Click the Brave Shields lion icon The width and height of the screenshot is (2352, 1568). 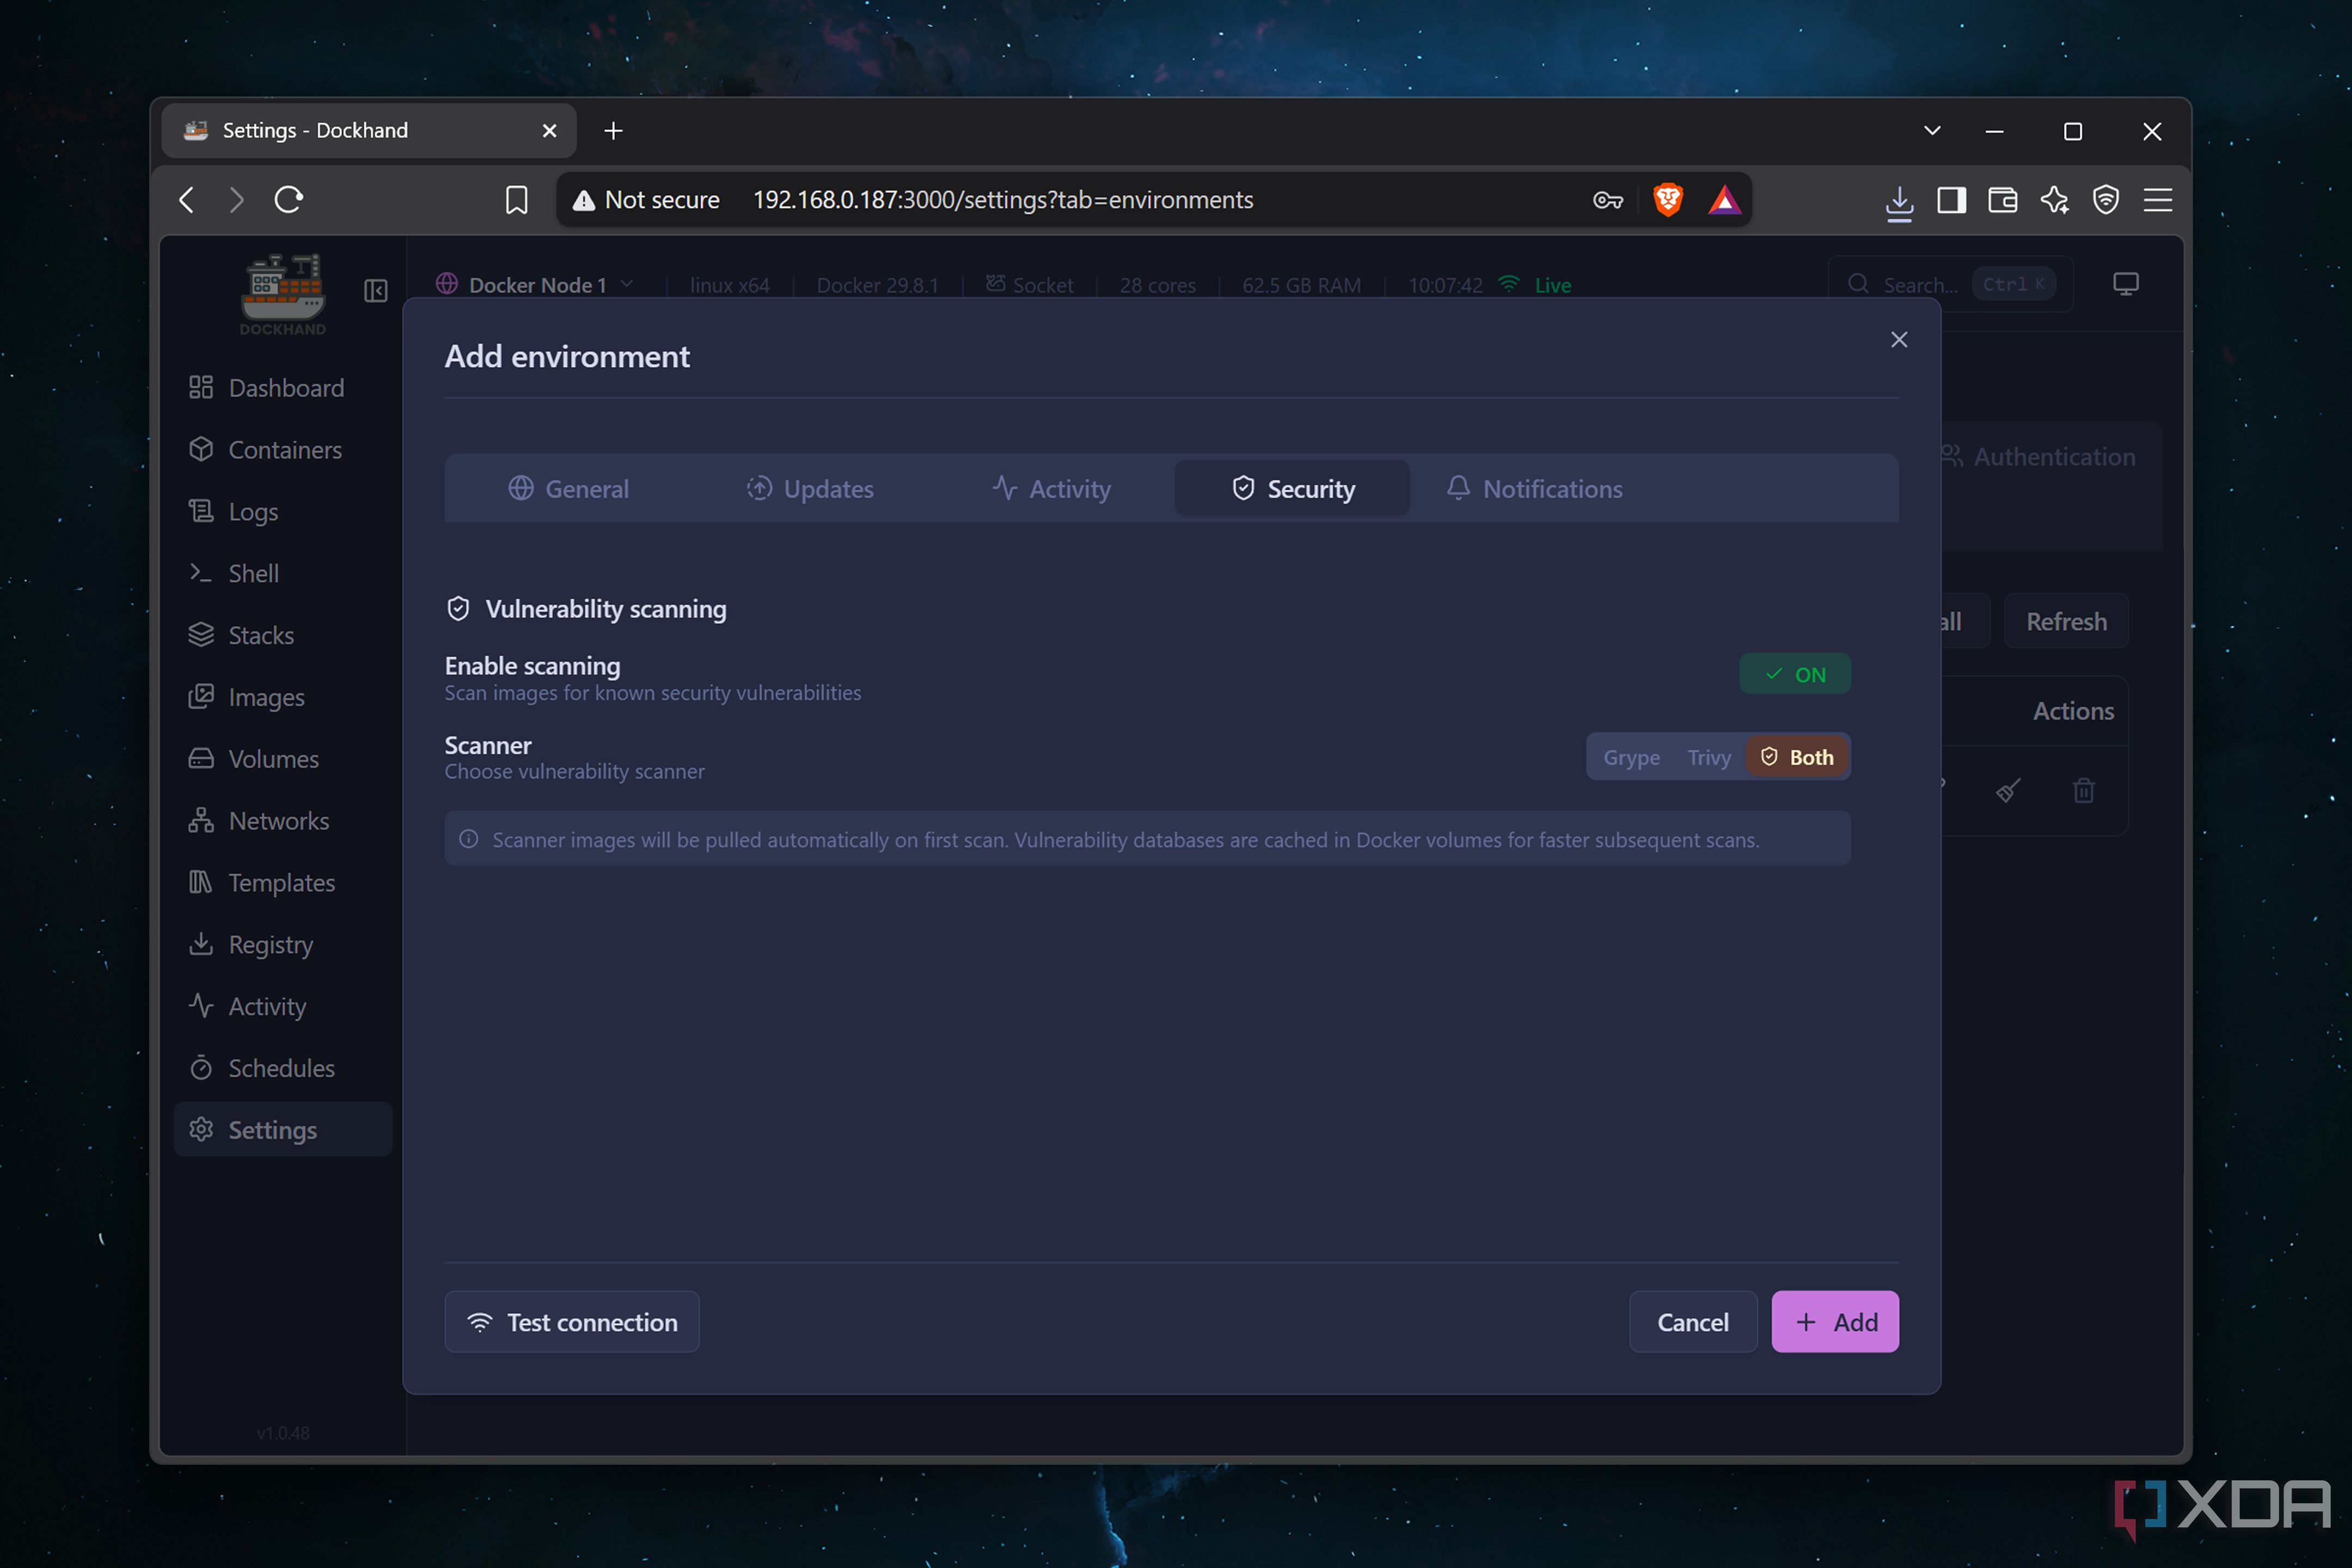point(1668,200)
